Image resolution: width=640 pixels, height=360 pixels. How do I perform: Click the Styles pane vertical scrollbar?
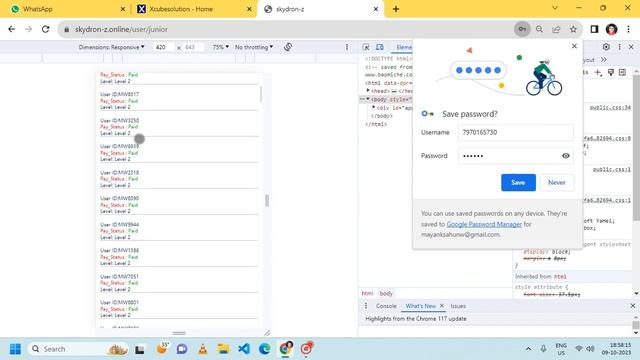(636, 147)
